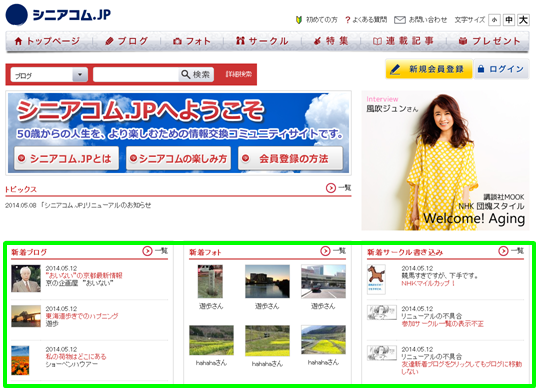Click the ログイン button
Viewport: 536px width, 390px height.
pos(501,69)
